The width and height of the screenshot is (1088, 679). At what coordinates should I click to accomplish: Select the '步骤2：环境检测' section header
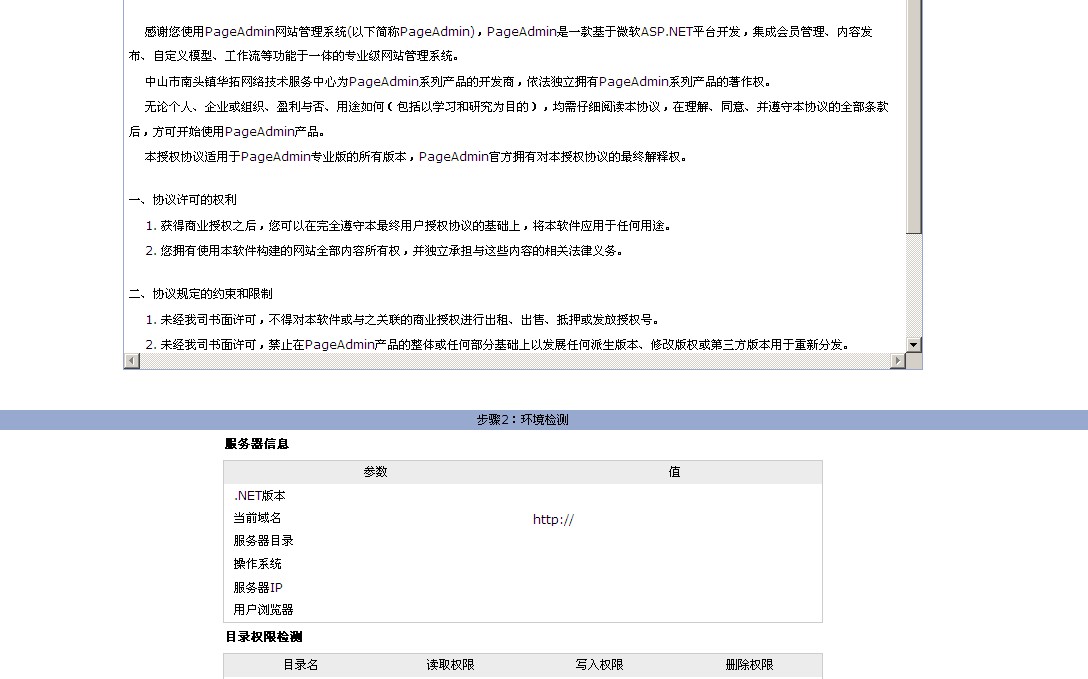click(522, 420)
